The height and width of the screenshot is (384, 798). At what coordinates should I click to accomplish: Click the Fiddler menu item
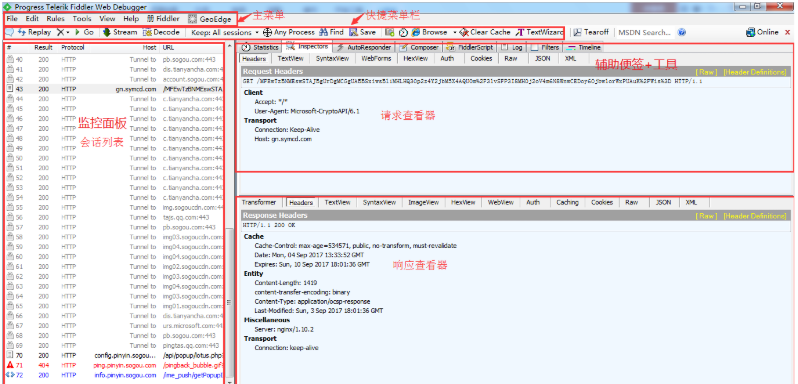click(x=163, y=18)
